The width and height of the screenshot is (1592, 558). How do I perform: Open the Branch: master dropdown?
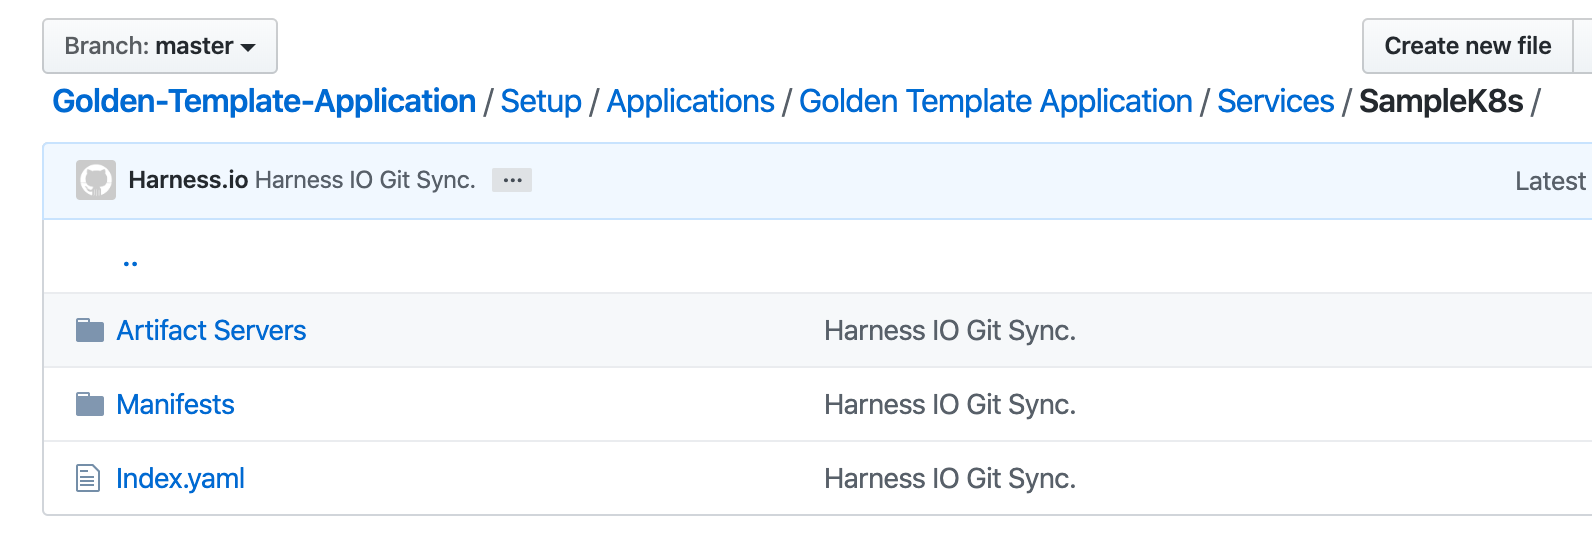point(160,46)
